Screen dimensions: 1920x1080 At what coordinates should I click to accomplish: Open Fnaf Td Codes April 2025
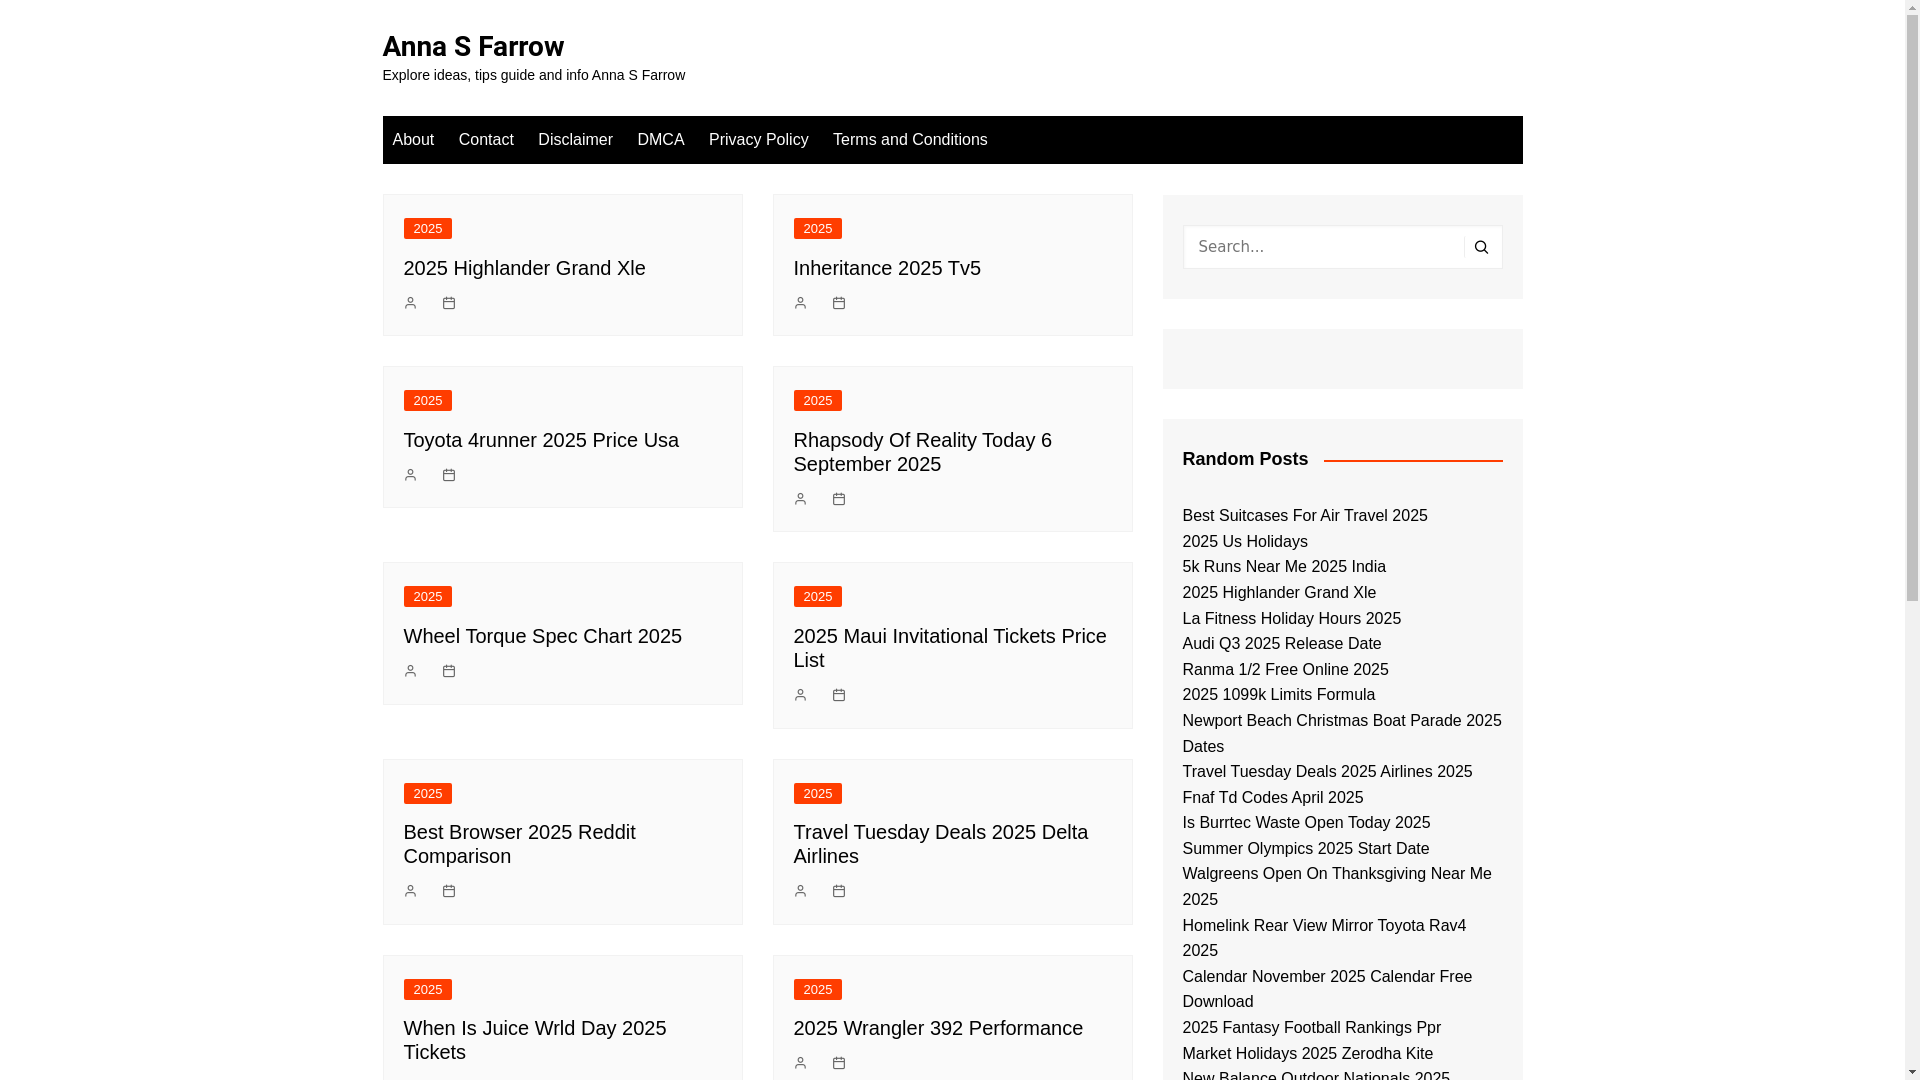coord(1272,798)
